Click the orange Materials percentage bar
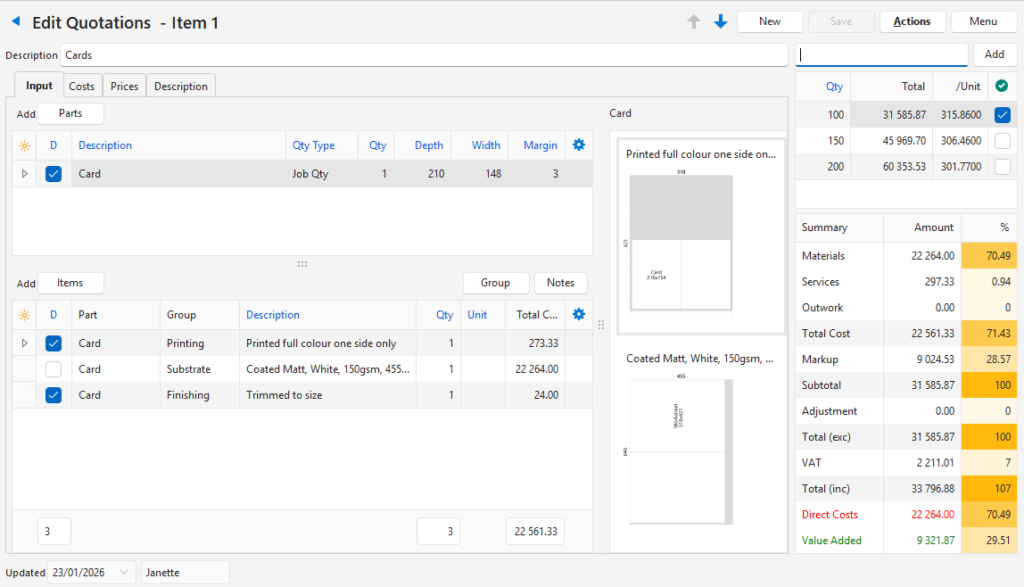The height and width of the screenshot is (587, 1024). [989, 255]
